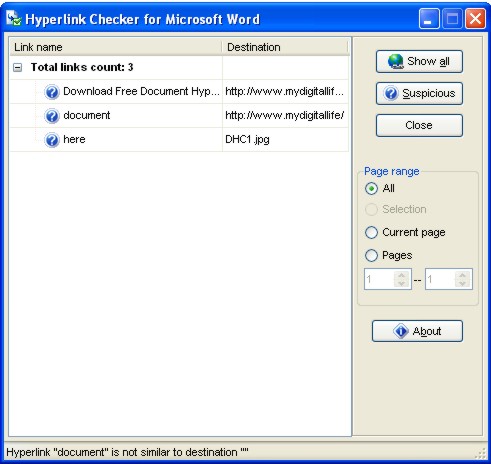Click the question mark icon beside 'here' link

click(x=52, y=140)
